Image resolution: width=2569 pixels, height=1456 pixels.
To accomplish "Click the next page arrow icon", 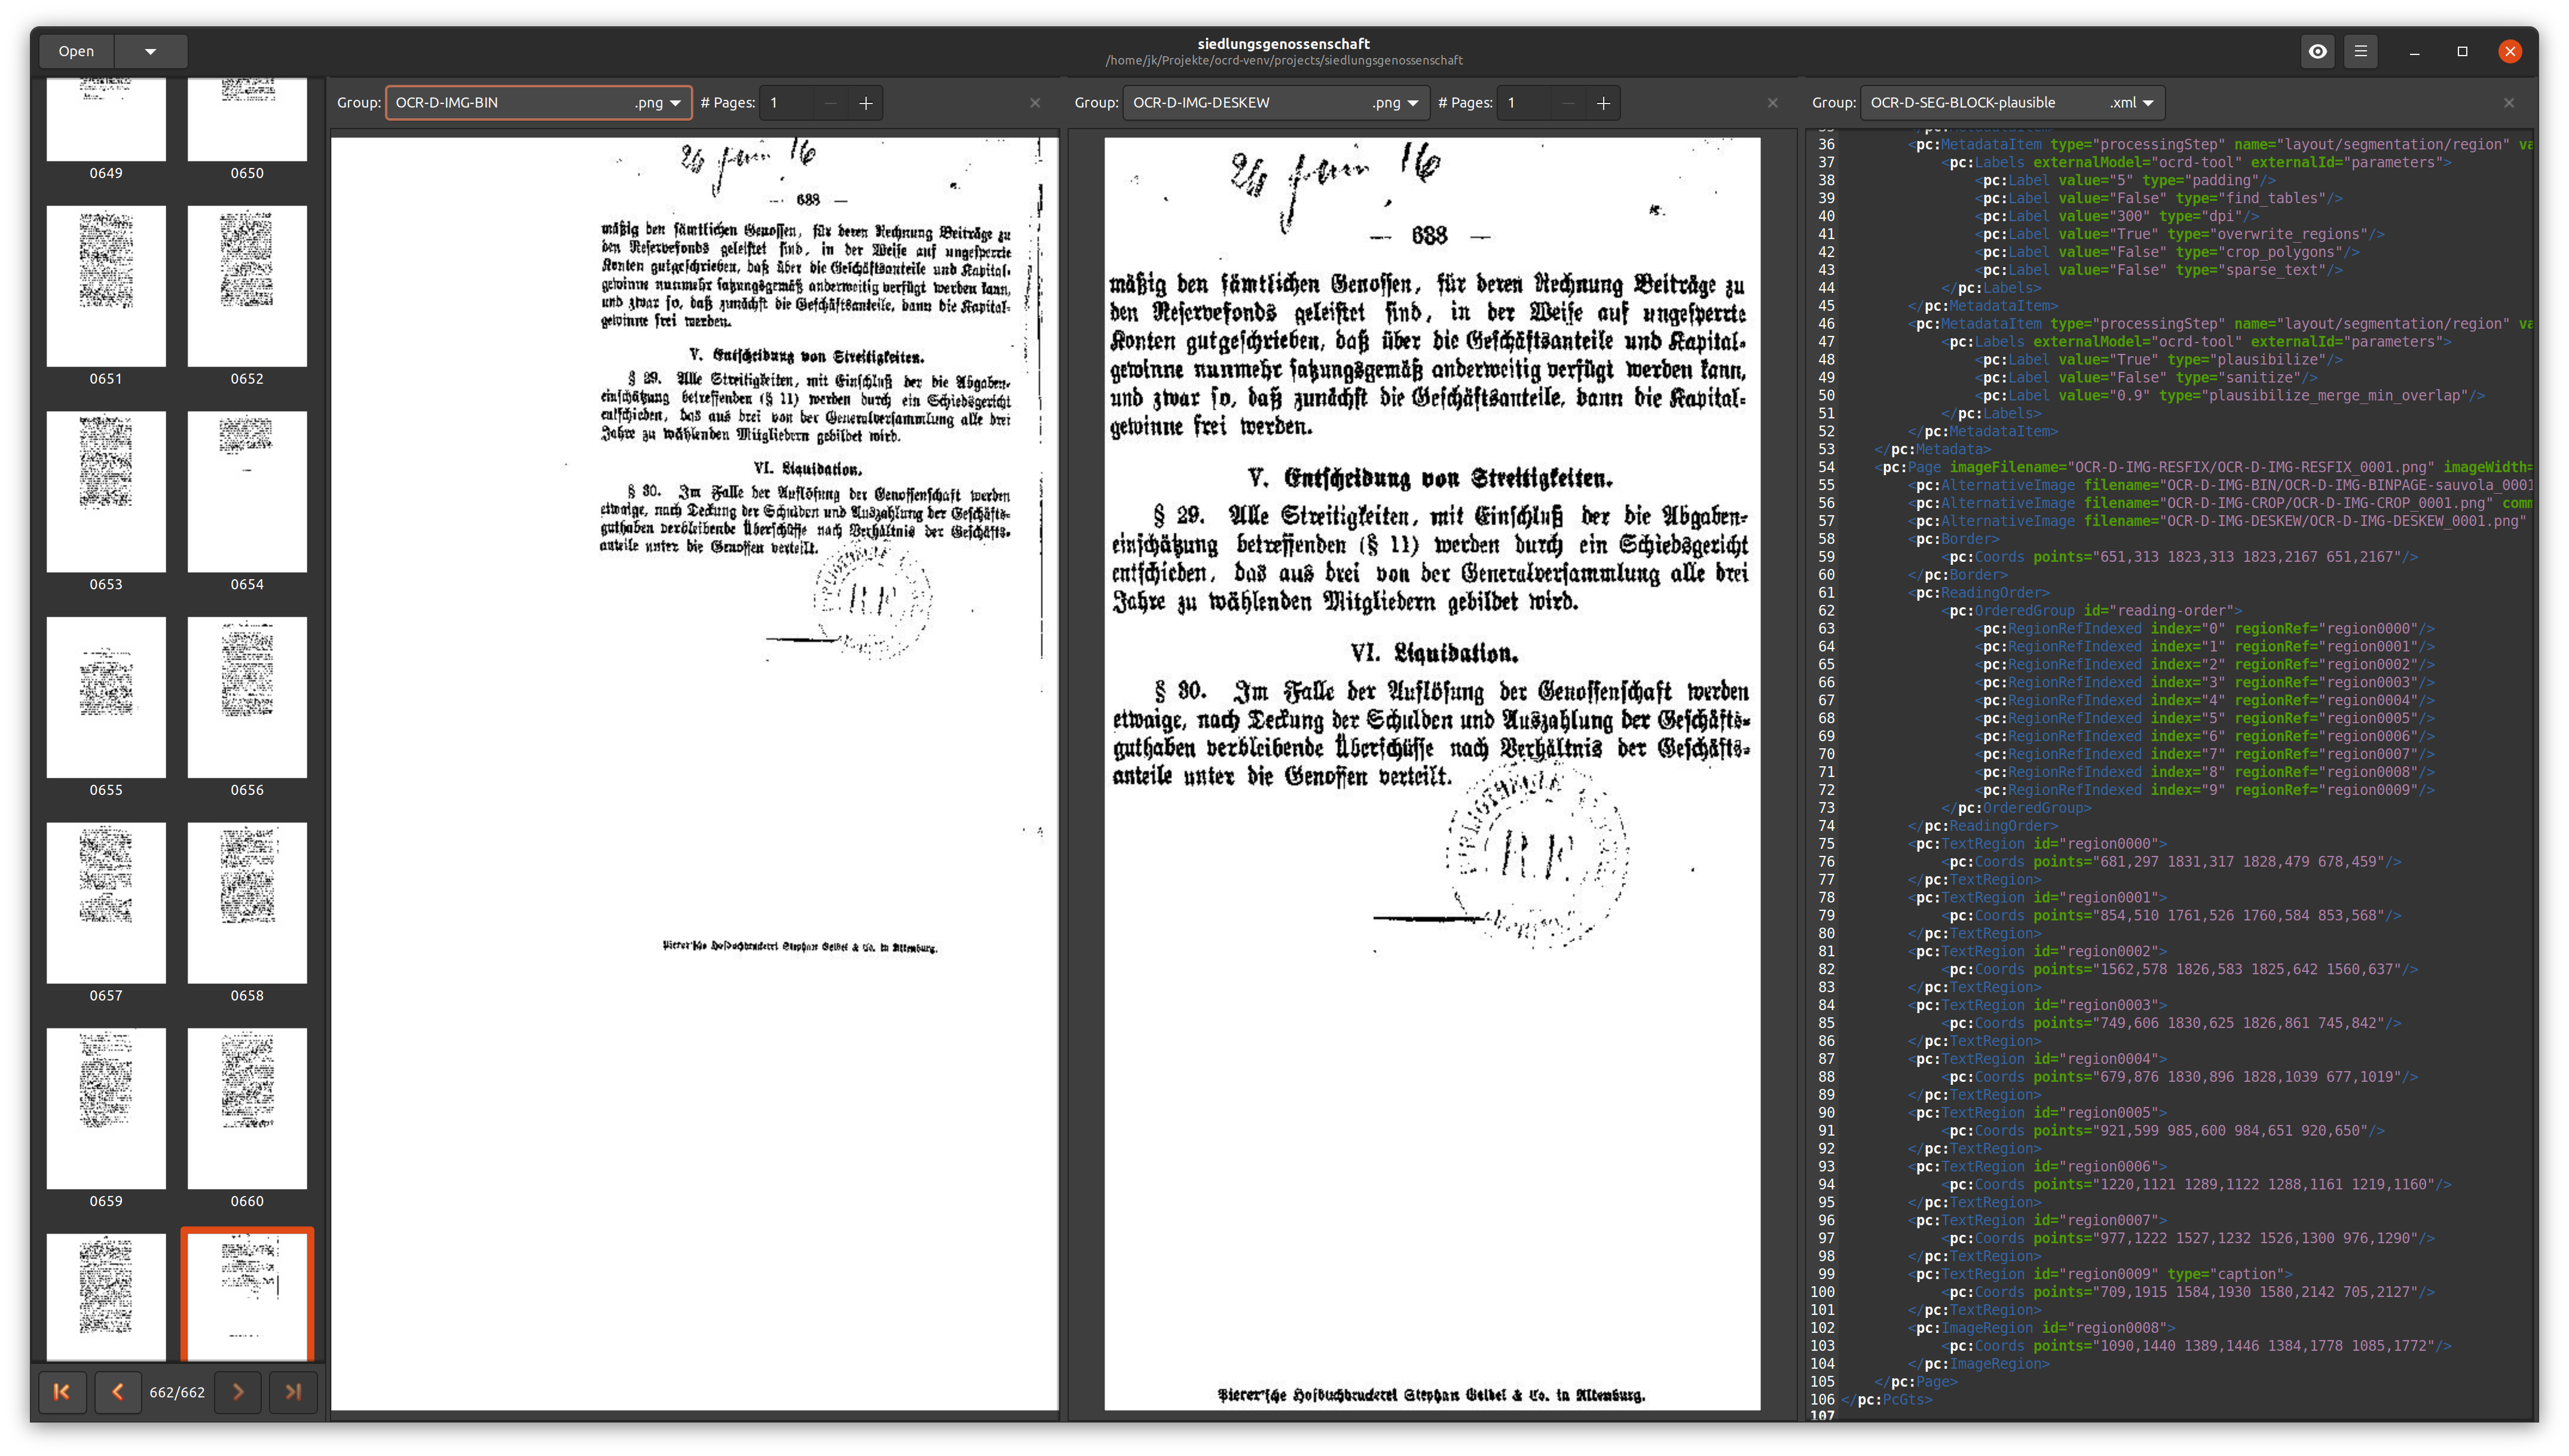I will [238, 1391].
